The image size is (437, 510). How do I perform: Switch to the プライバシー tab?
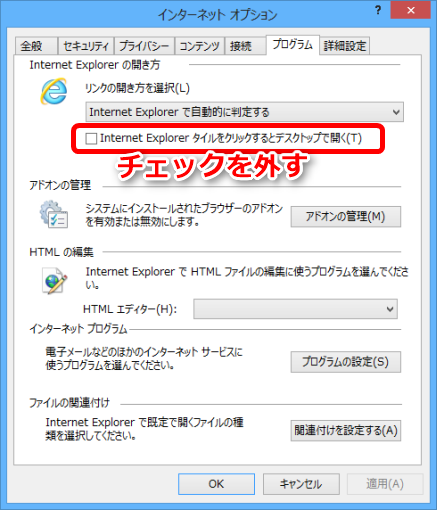click(144, 46)
